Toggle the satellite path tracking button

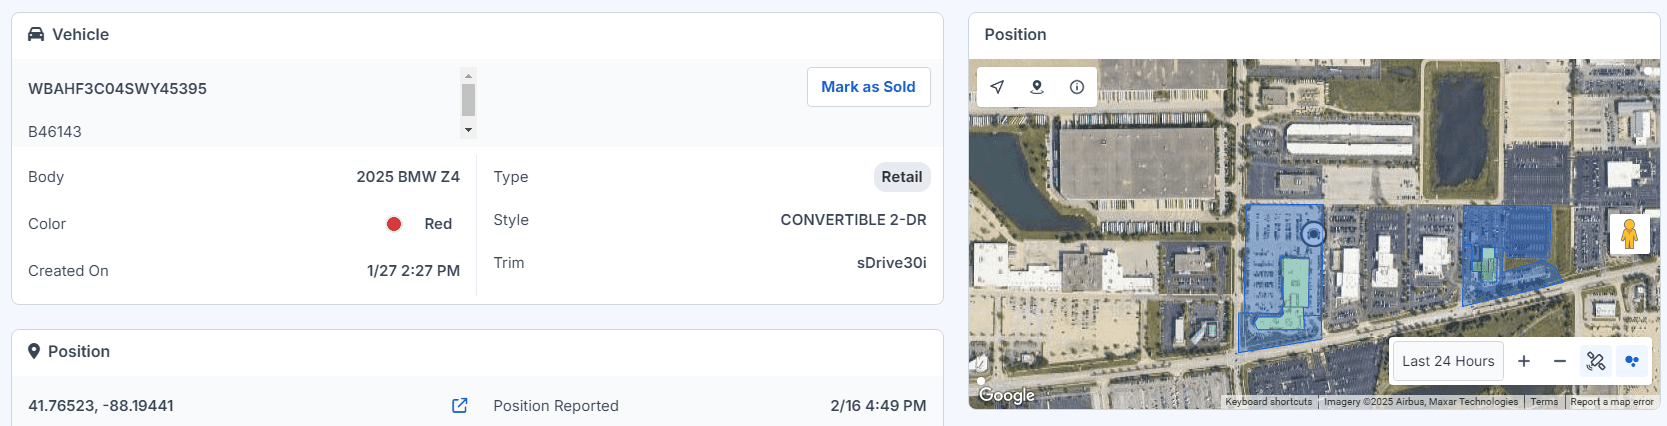click(1596, 361)
